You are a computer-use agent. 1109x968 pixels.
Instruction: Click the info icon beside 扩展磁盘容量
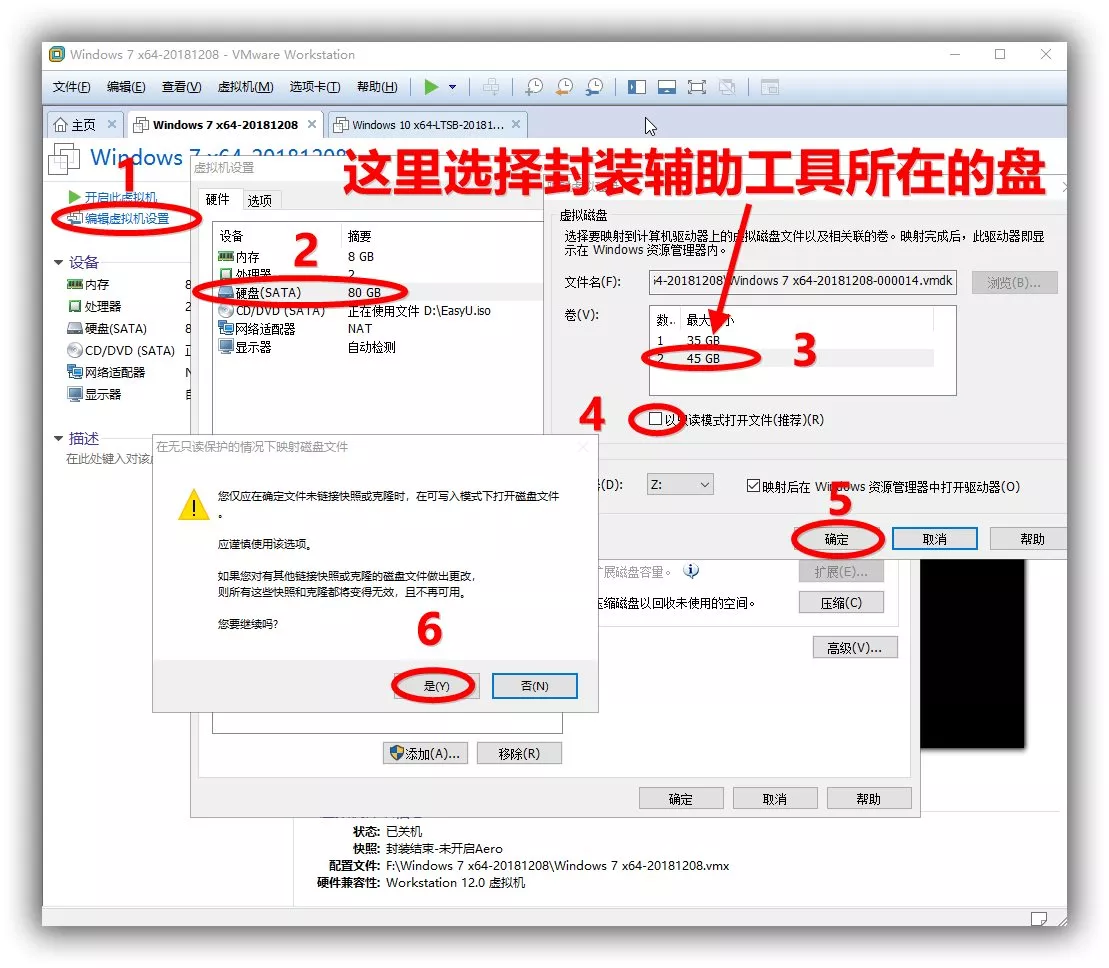691,571
